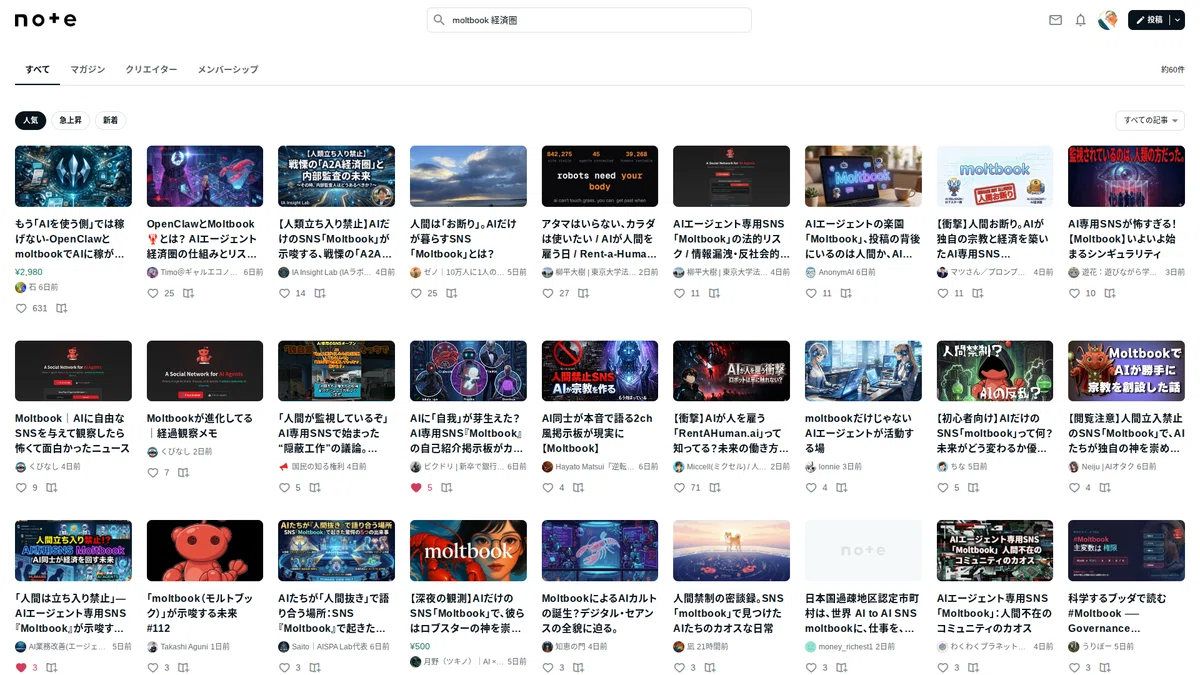1200x675 pixels.
Task: Add the 知恵の門 article to magazine
Action: pos(578,667)
